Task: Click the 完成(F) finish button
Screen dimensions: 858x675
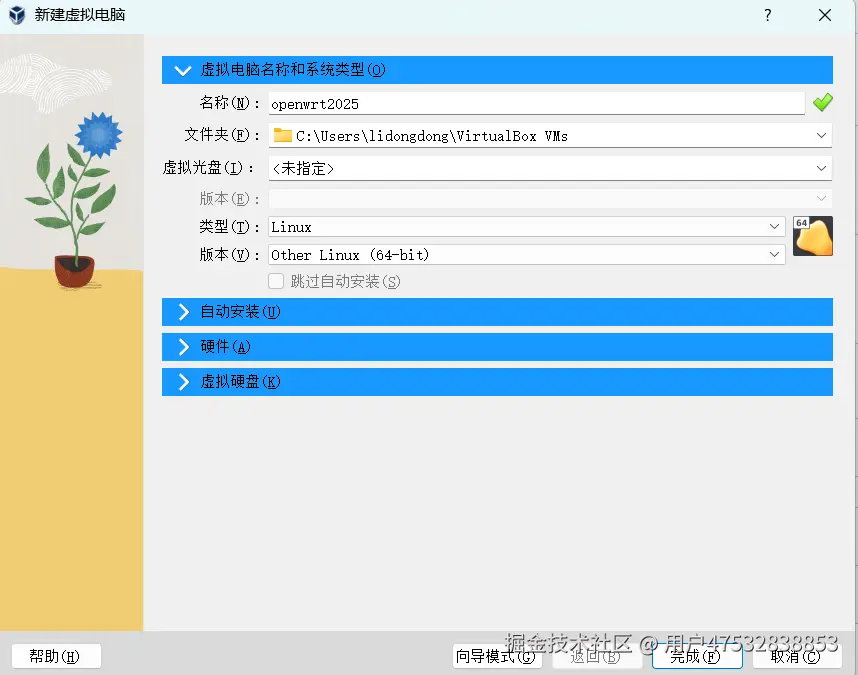Action: (697, 656)
